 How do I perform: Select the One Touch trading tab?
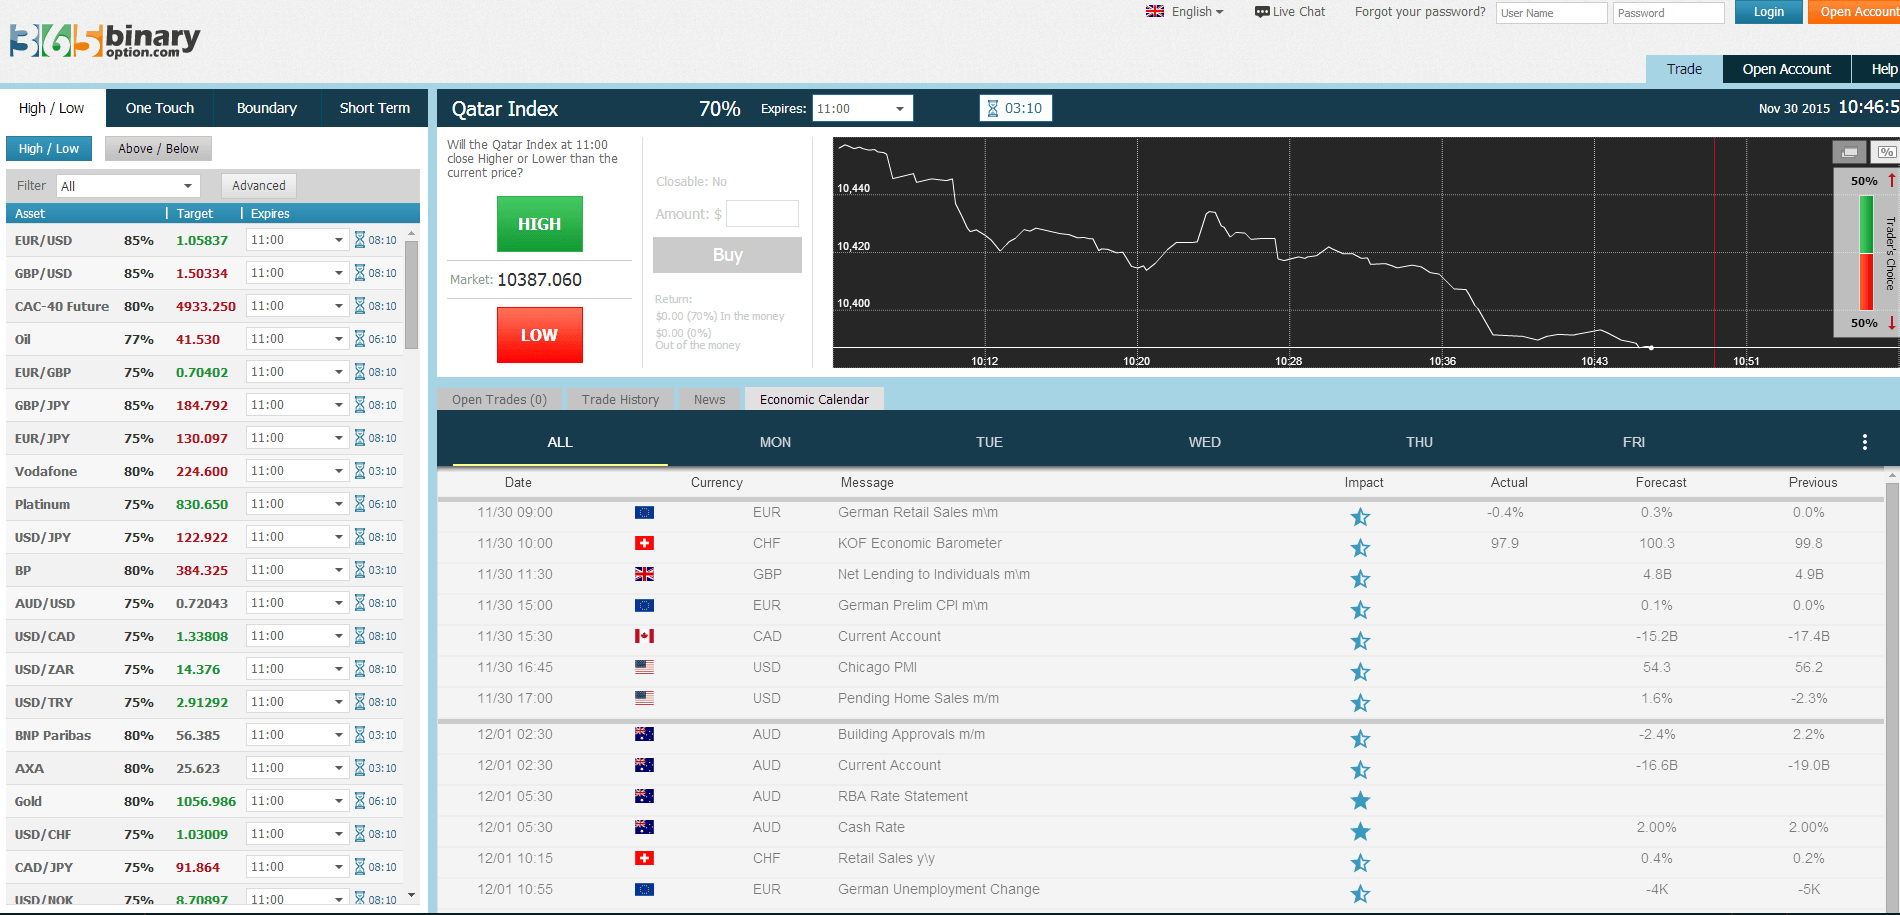[x=159, y=107]
